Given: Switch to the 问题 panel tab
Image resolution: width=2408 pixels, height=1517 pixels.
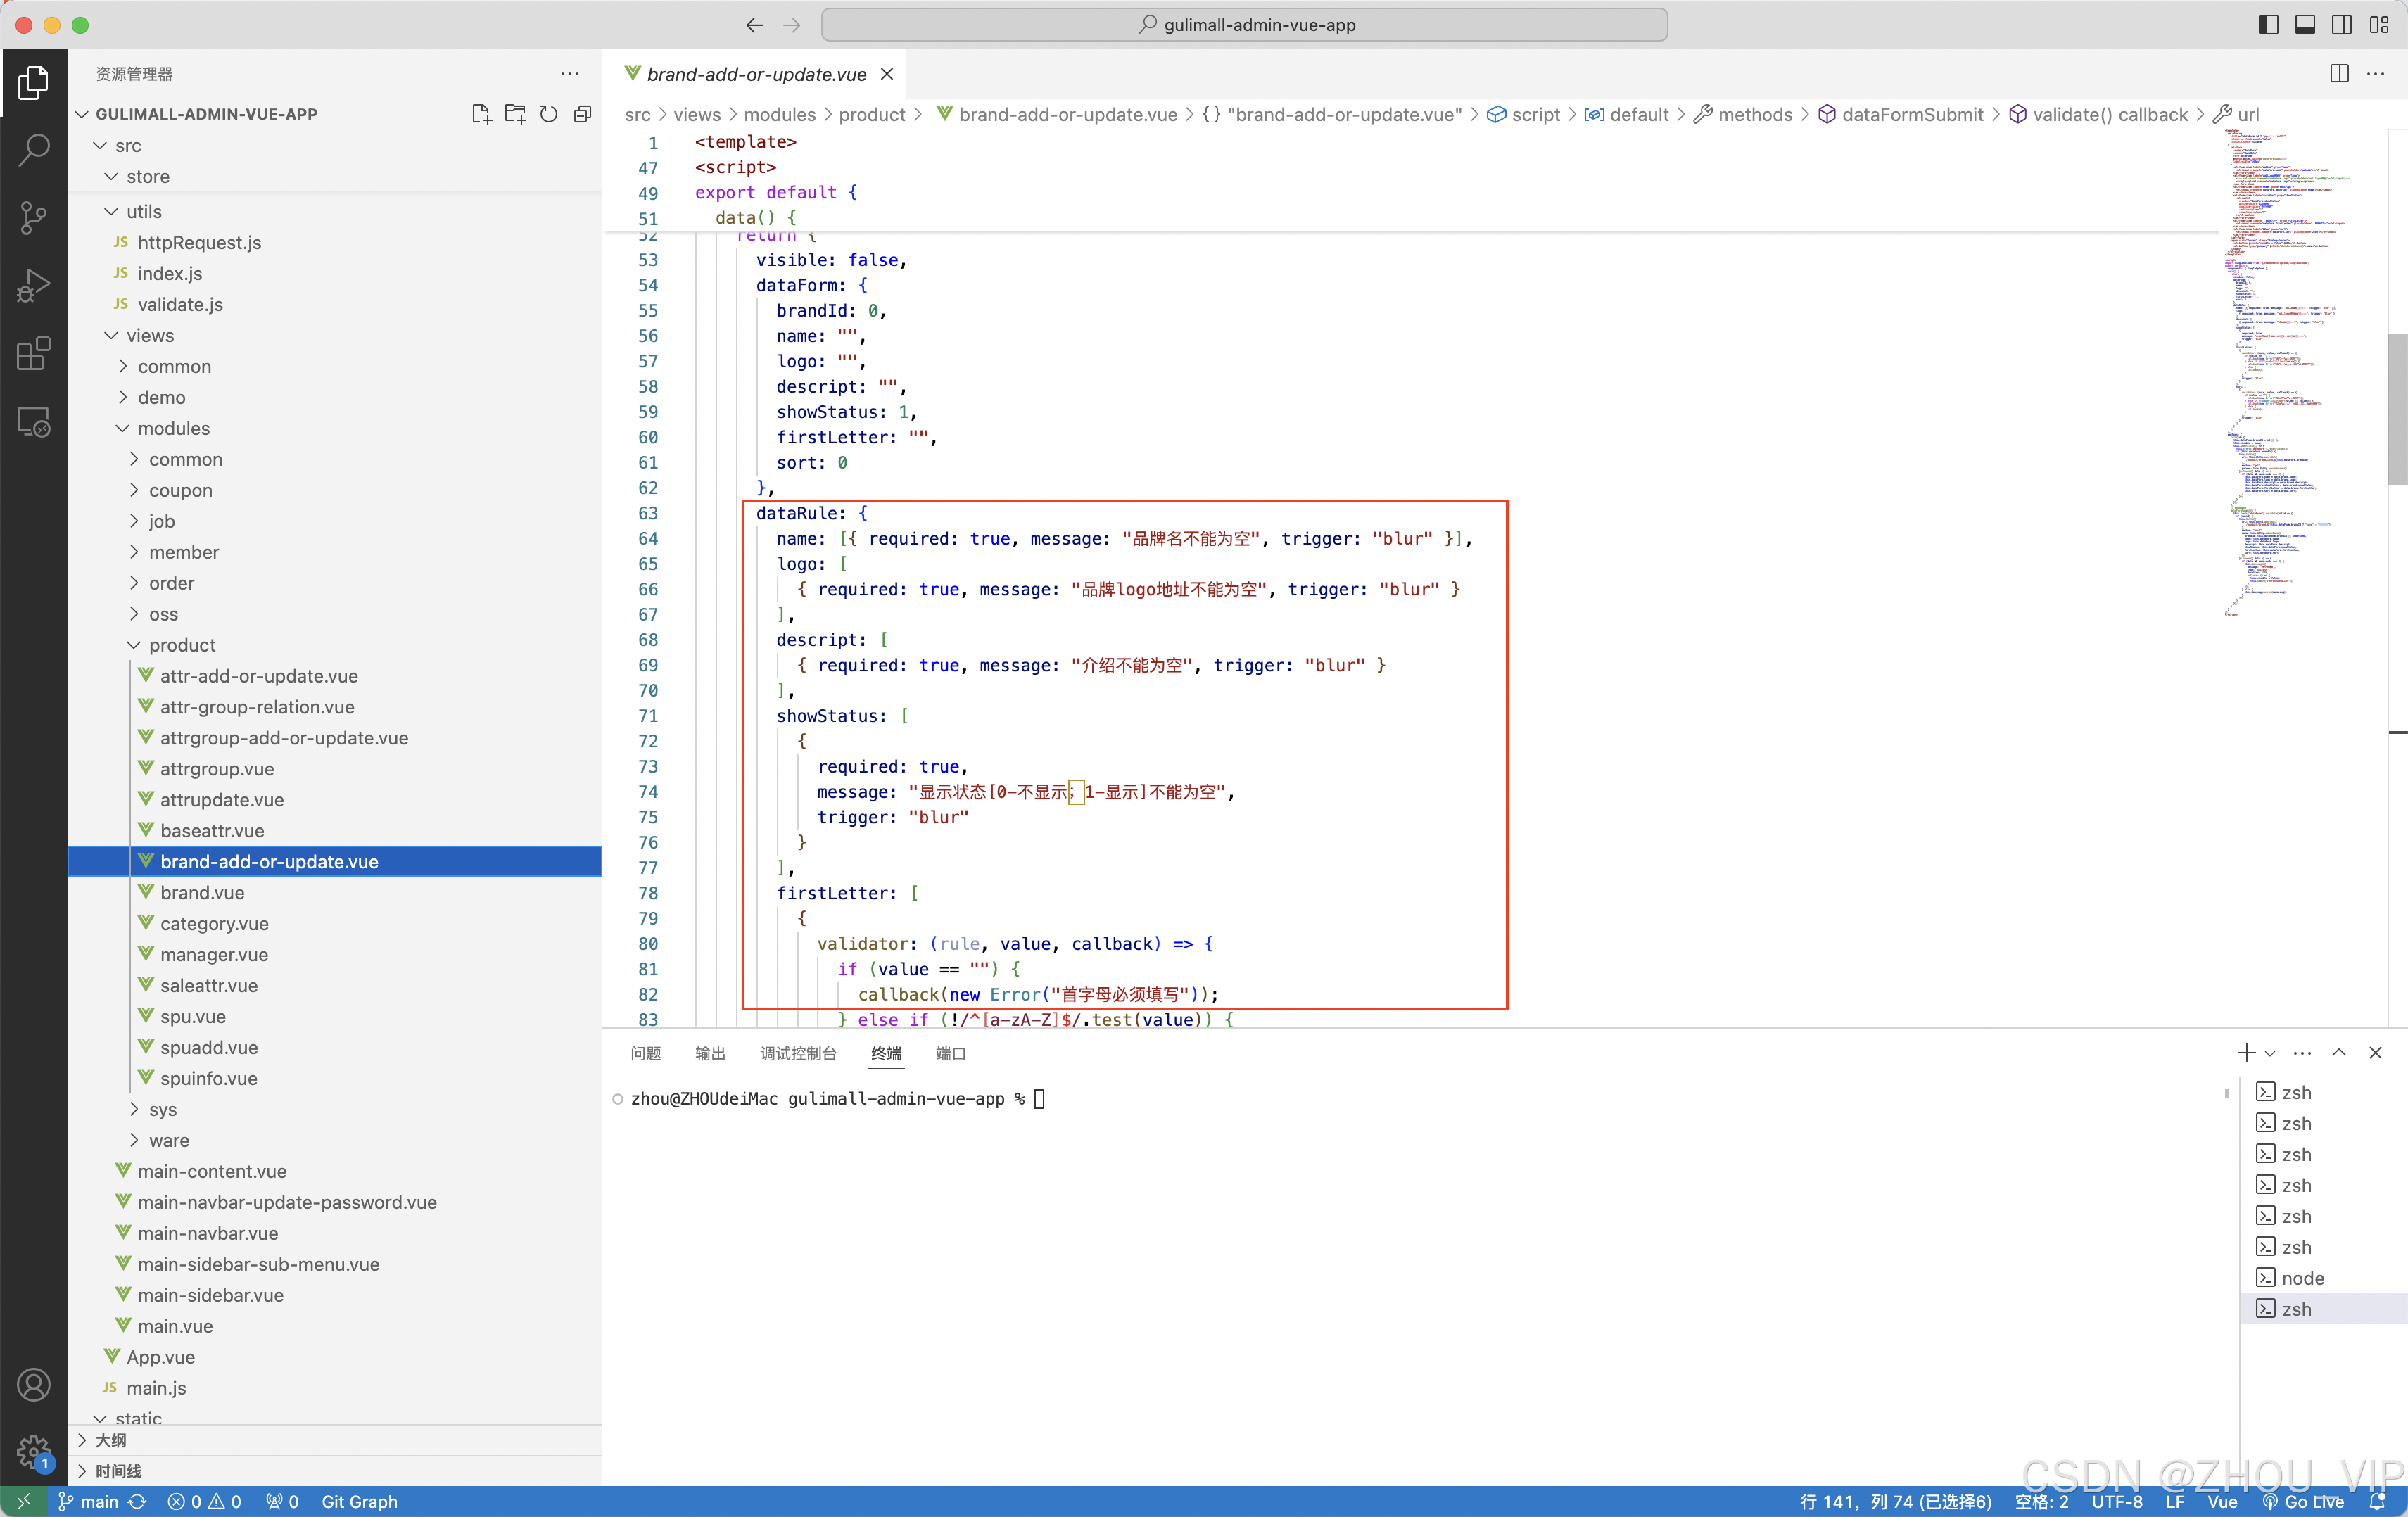Looking at the screenshot, I should [645, 1053].
